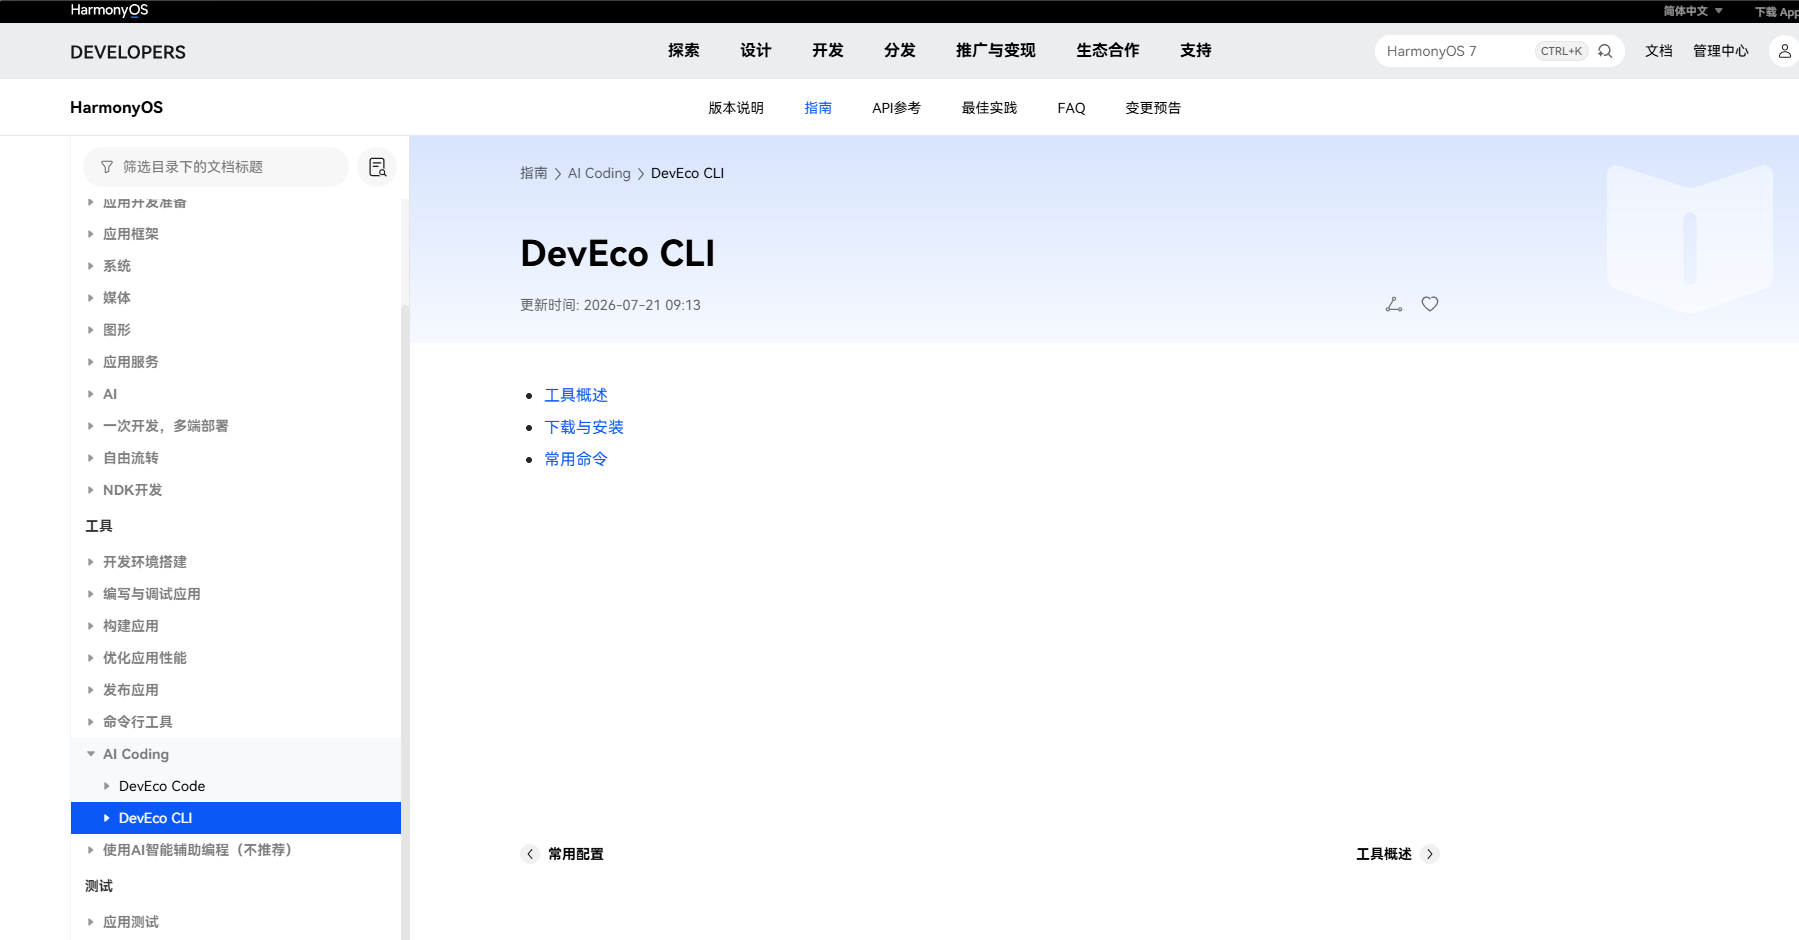
Task: Open the 简体中文 language dropdown
Action: point(1693,11)
